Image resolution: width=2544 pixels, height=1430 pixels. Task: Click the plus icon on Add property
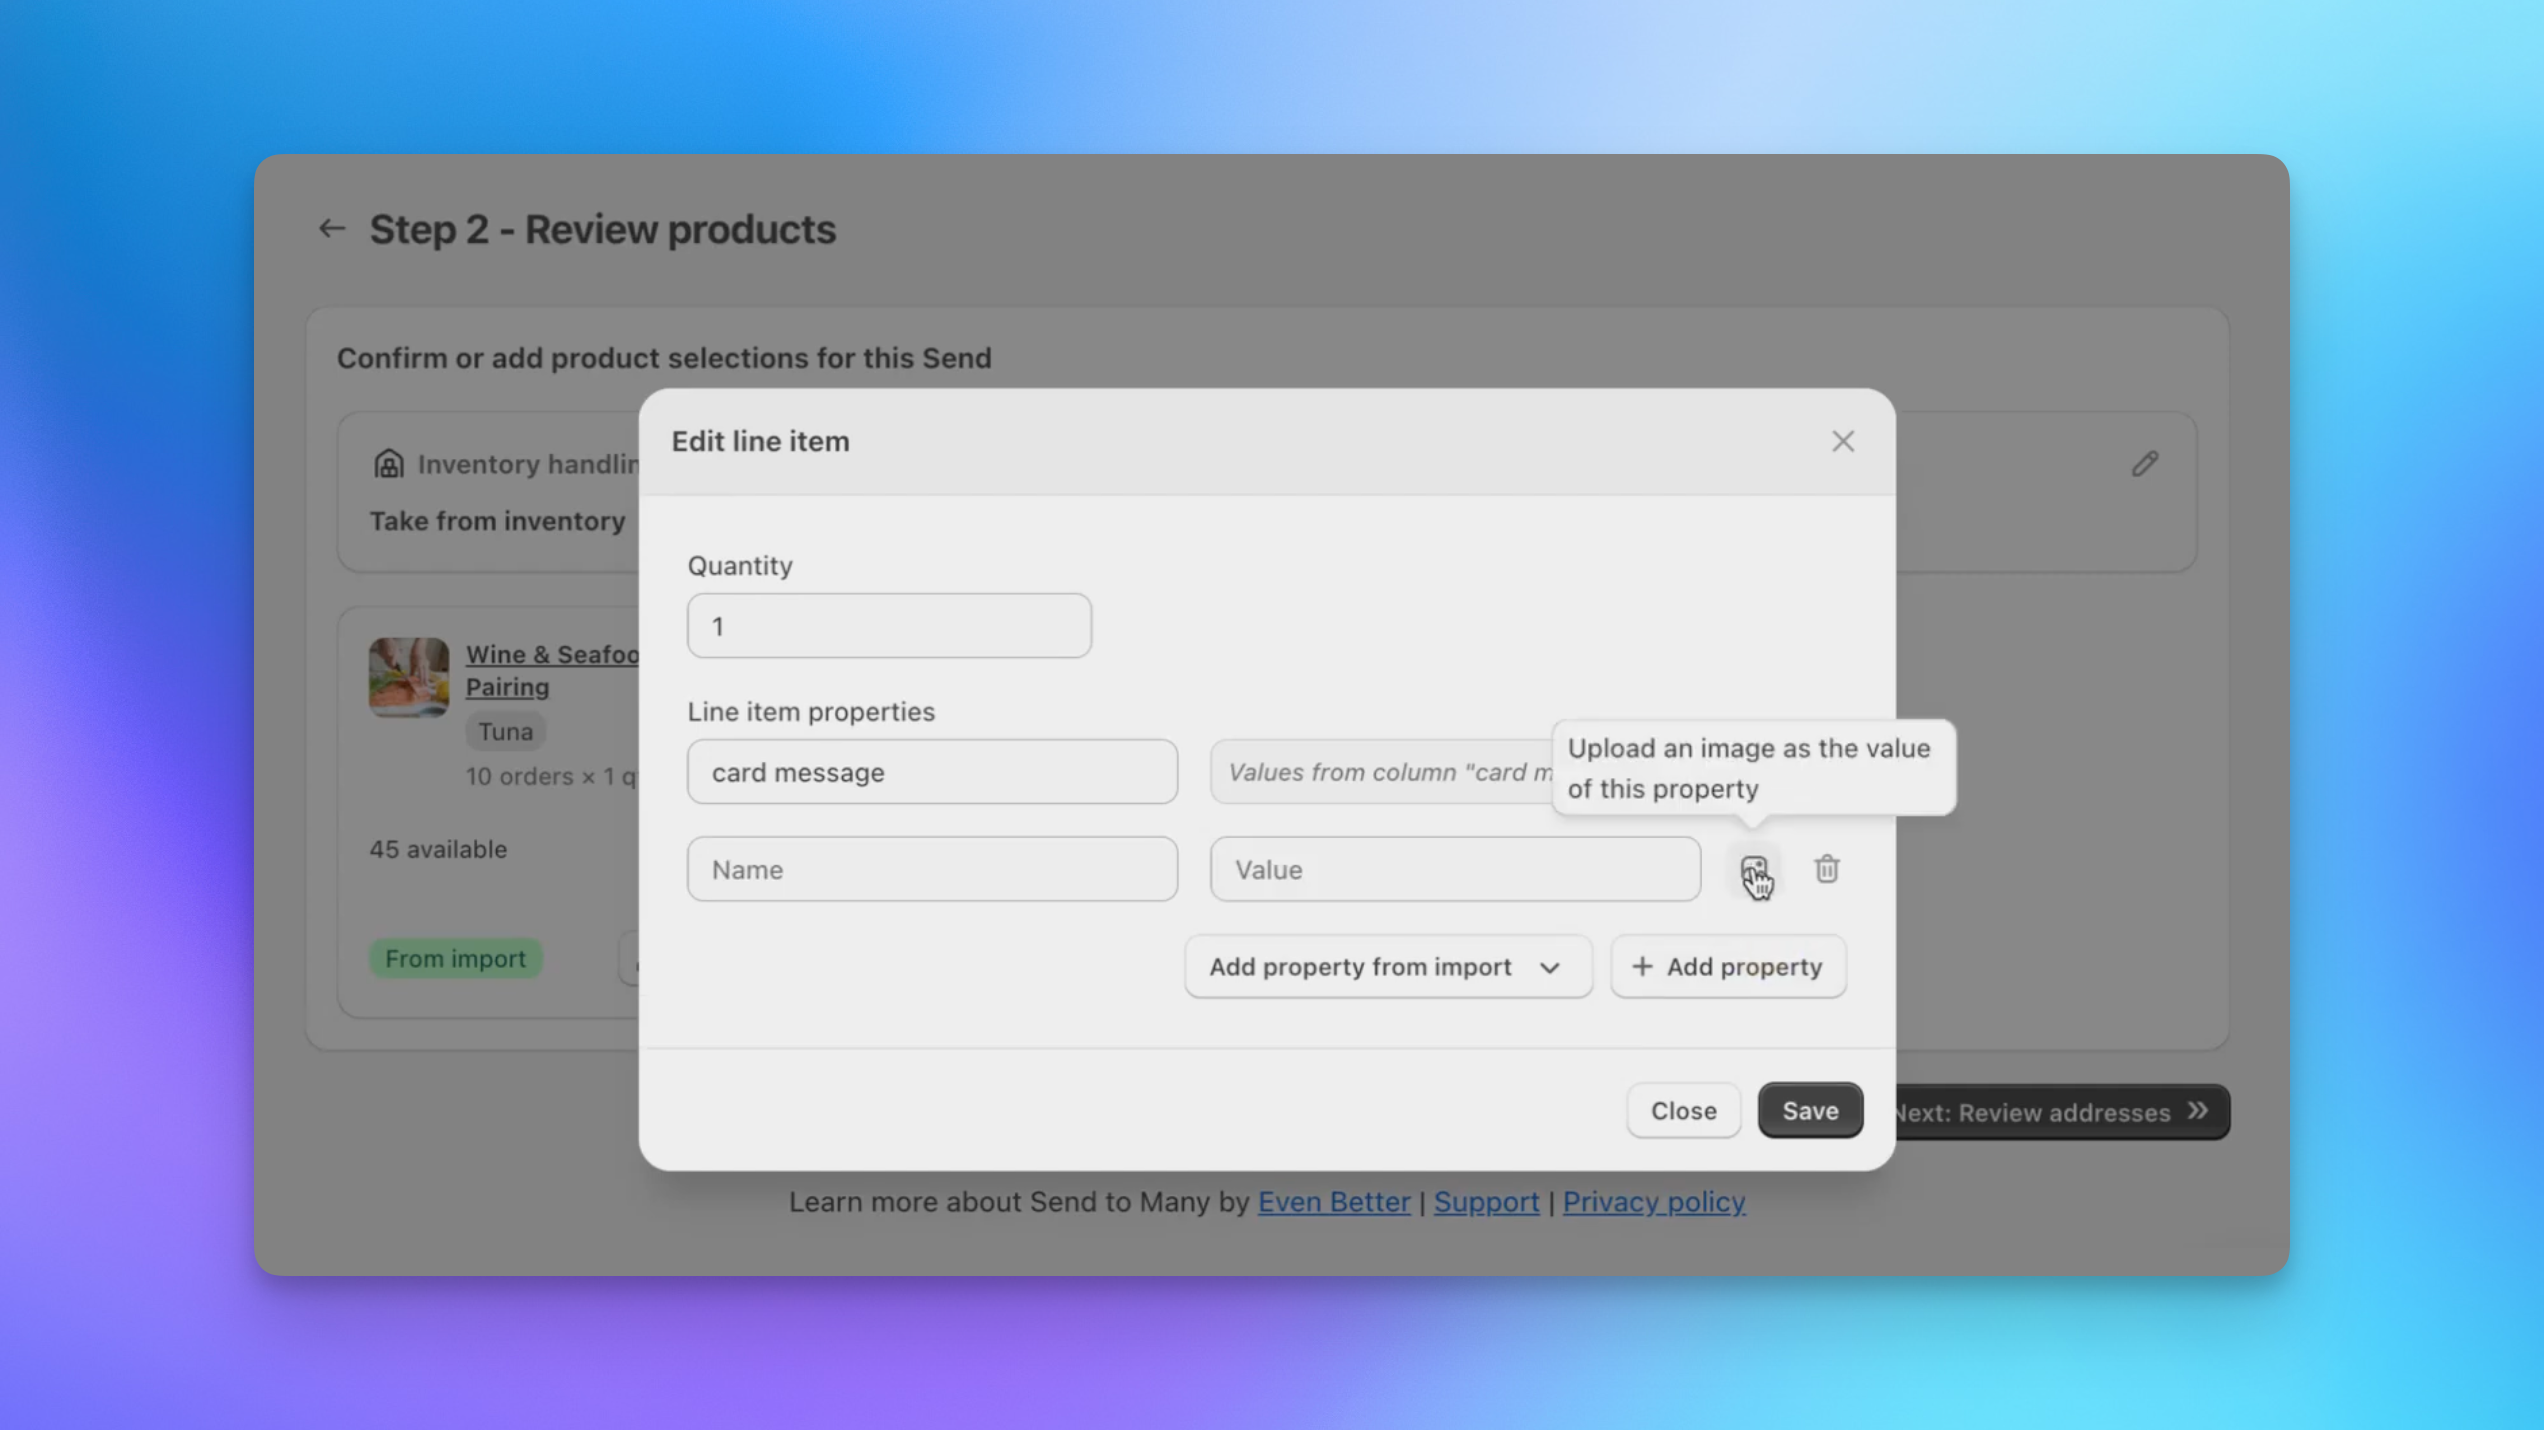[x=1643, y=966]
